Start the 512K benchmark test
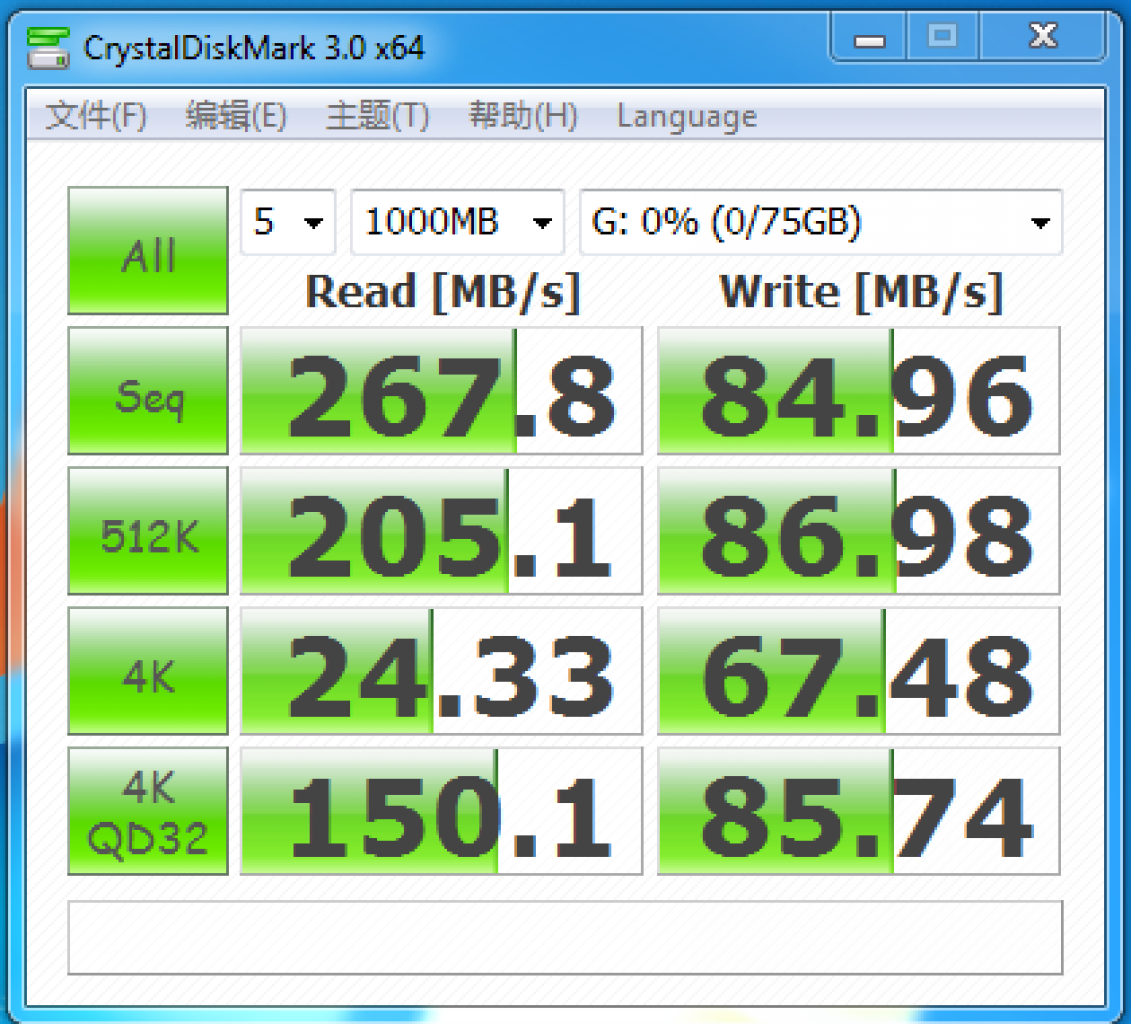1131x1024 pixels. 148,531
